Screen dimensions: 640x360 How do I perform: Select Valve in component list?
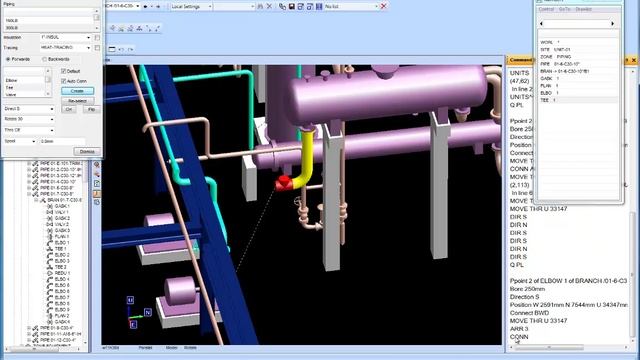pos(11,94)
